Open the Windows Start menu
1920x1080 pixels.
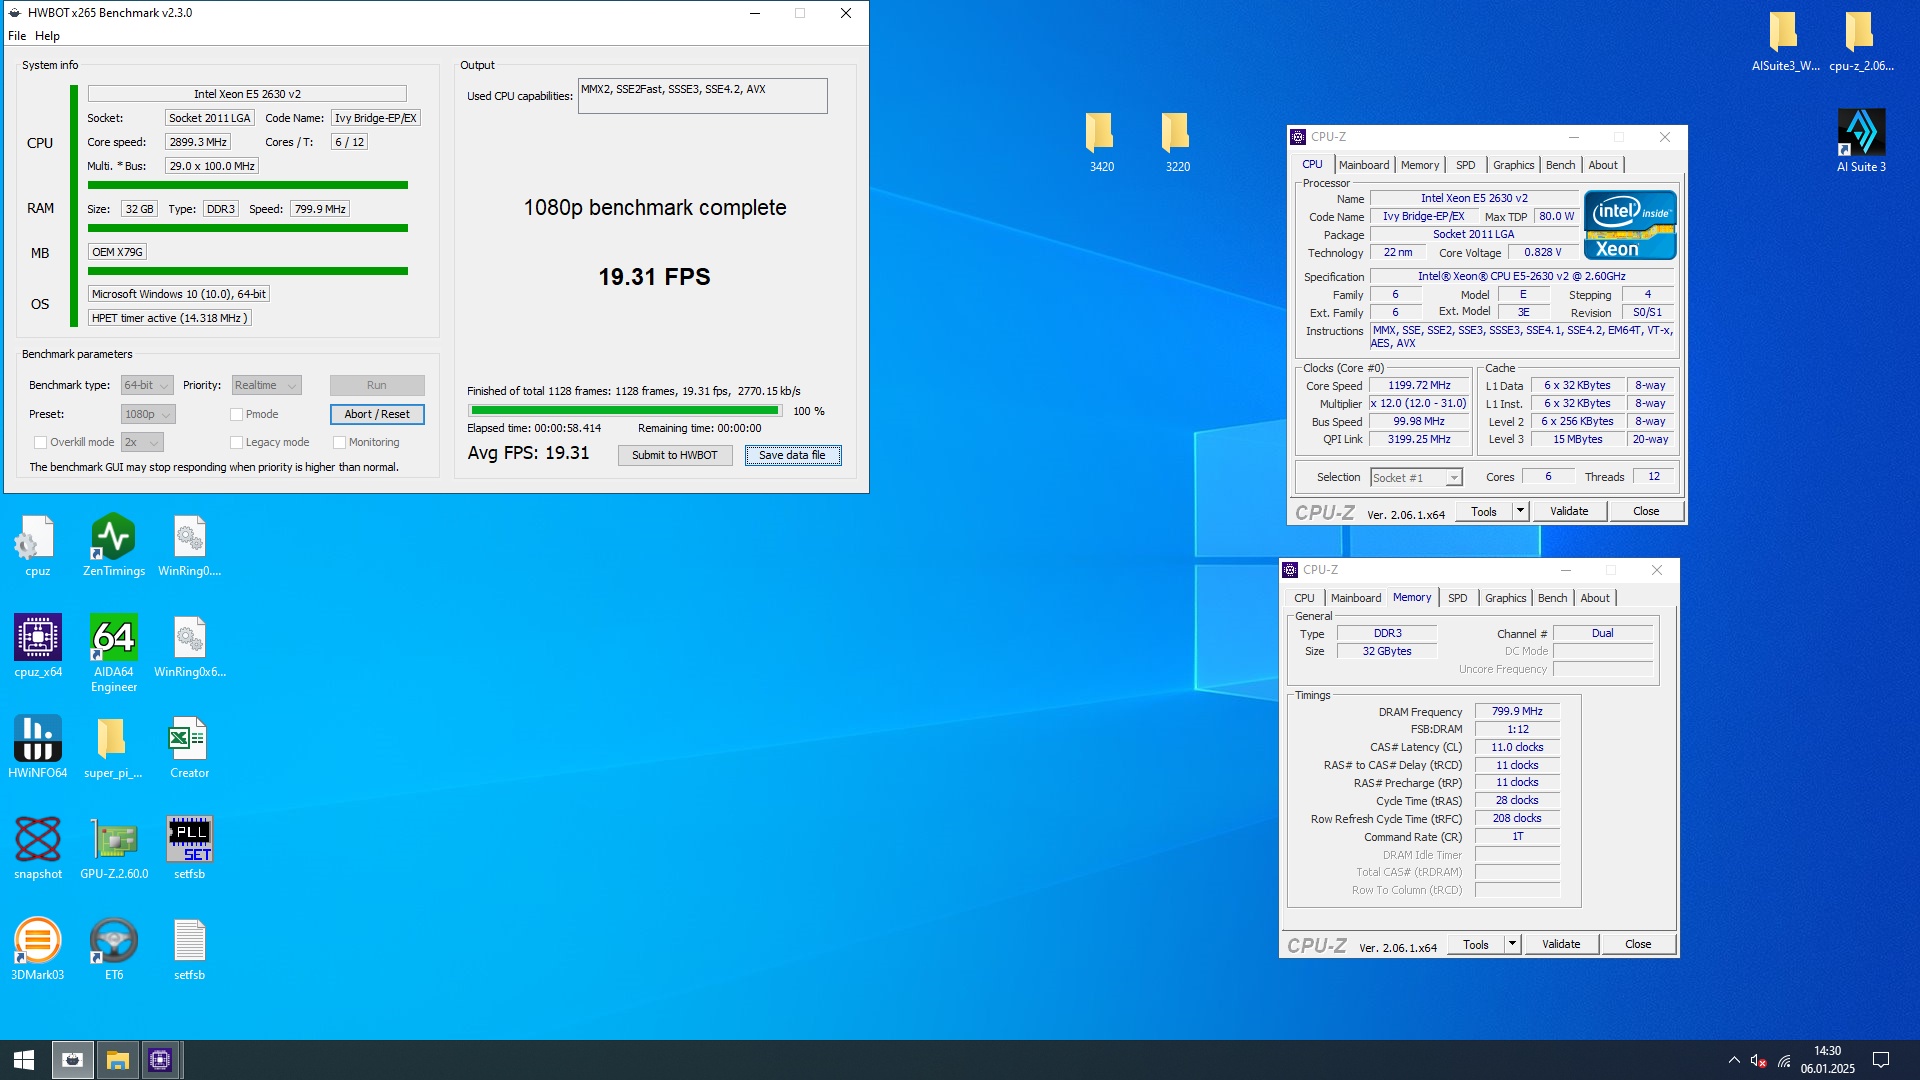[x=24, y=1060]
